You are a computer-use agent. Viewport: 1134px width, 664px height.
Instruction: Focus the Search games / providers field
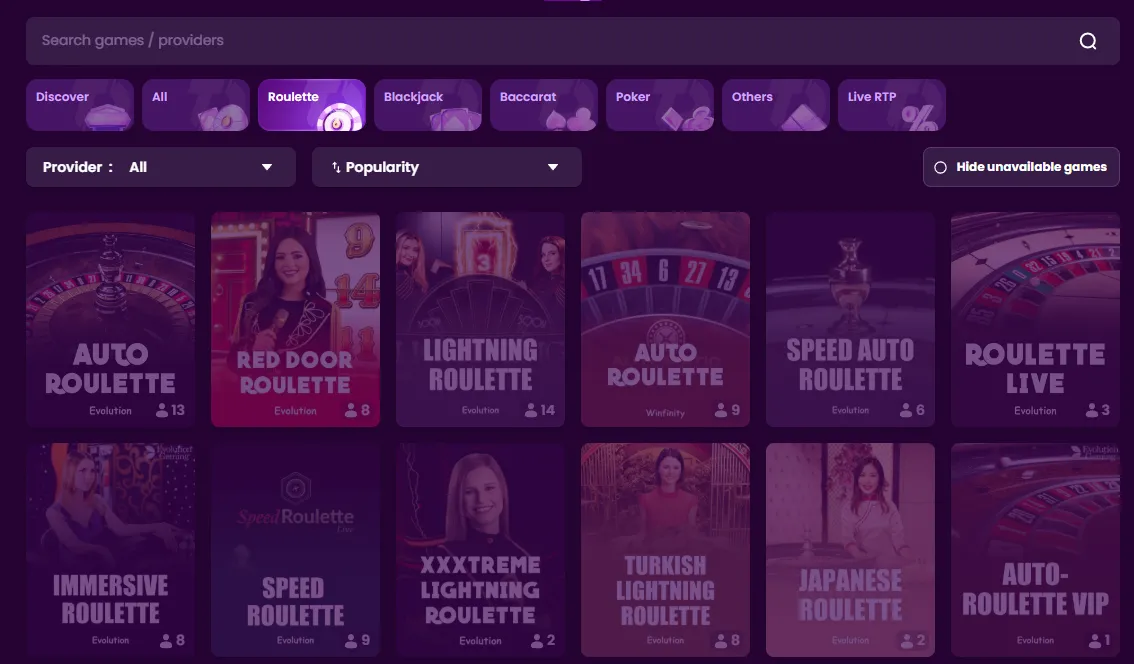(573, 41)
